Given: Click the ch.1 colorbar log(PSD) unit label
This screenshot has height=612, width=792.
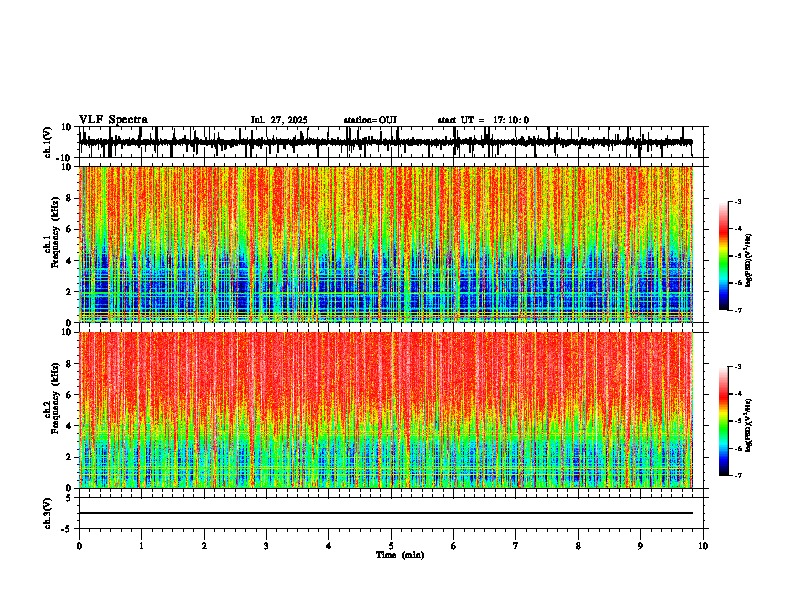Looking at the screenshot, I should click(x=749, y=261).
